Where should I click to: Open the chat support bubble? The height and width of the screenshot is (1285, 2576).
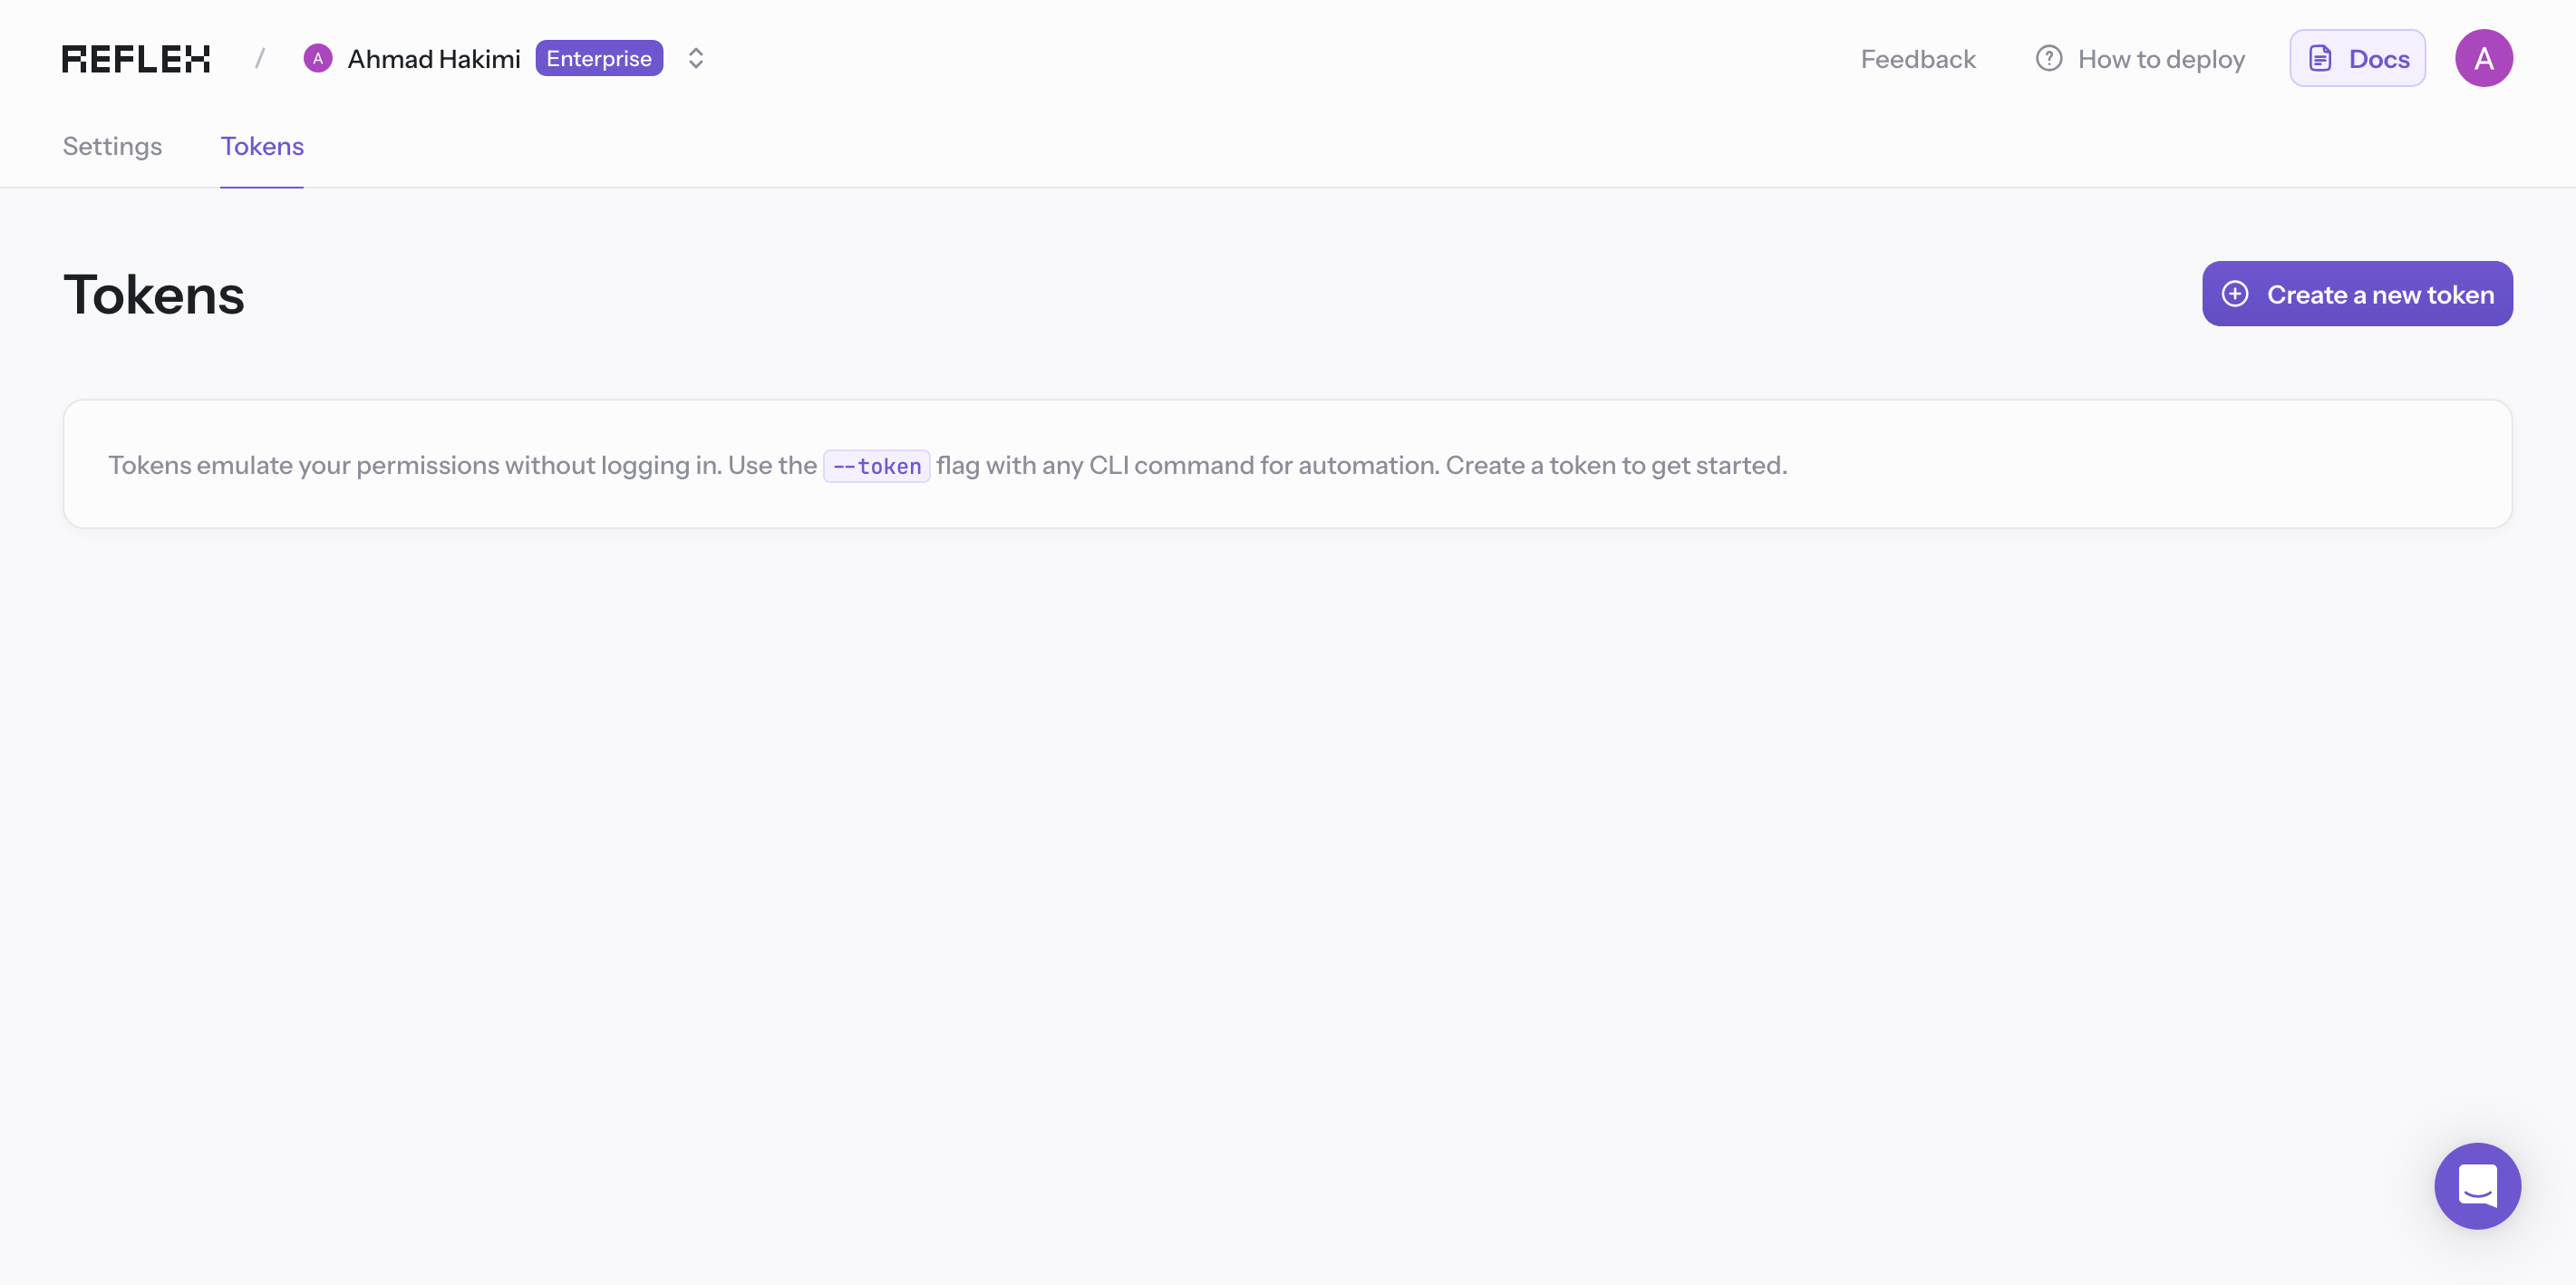coord(2477,1186)
